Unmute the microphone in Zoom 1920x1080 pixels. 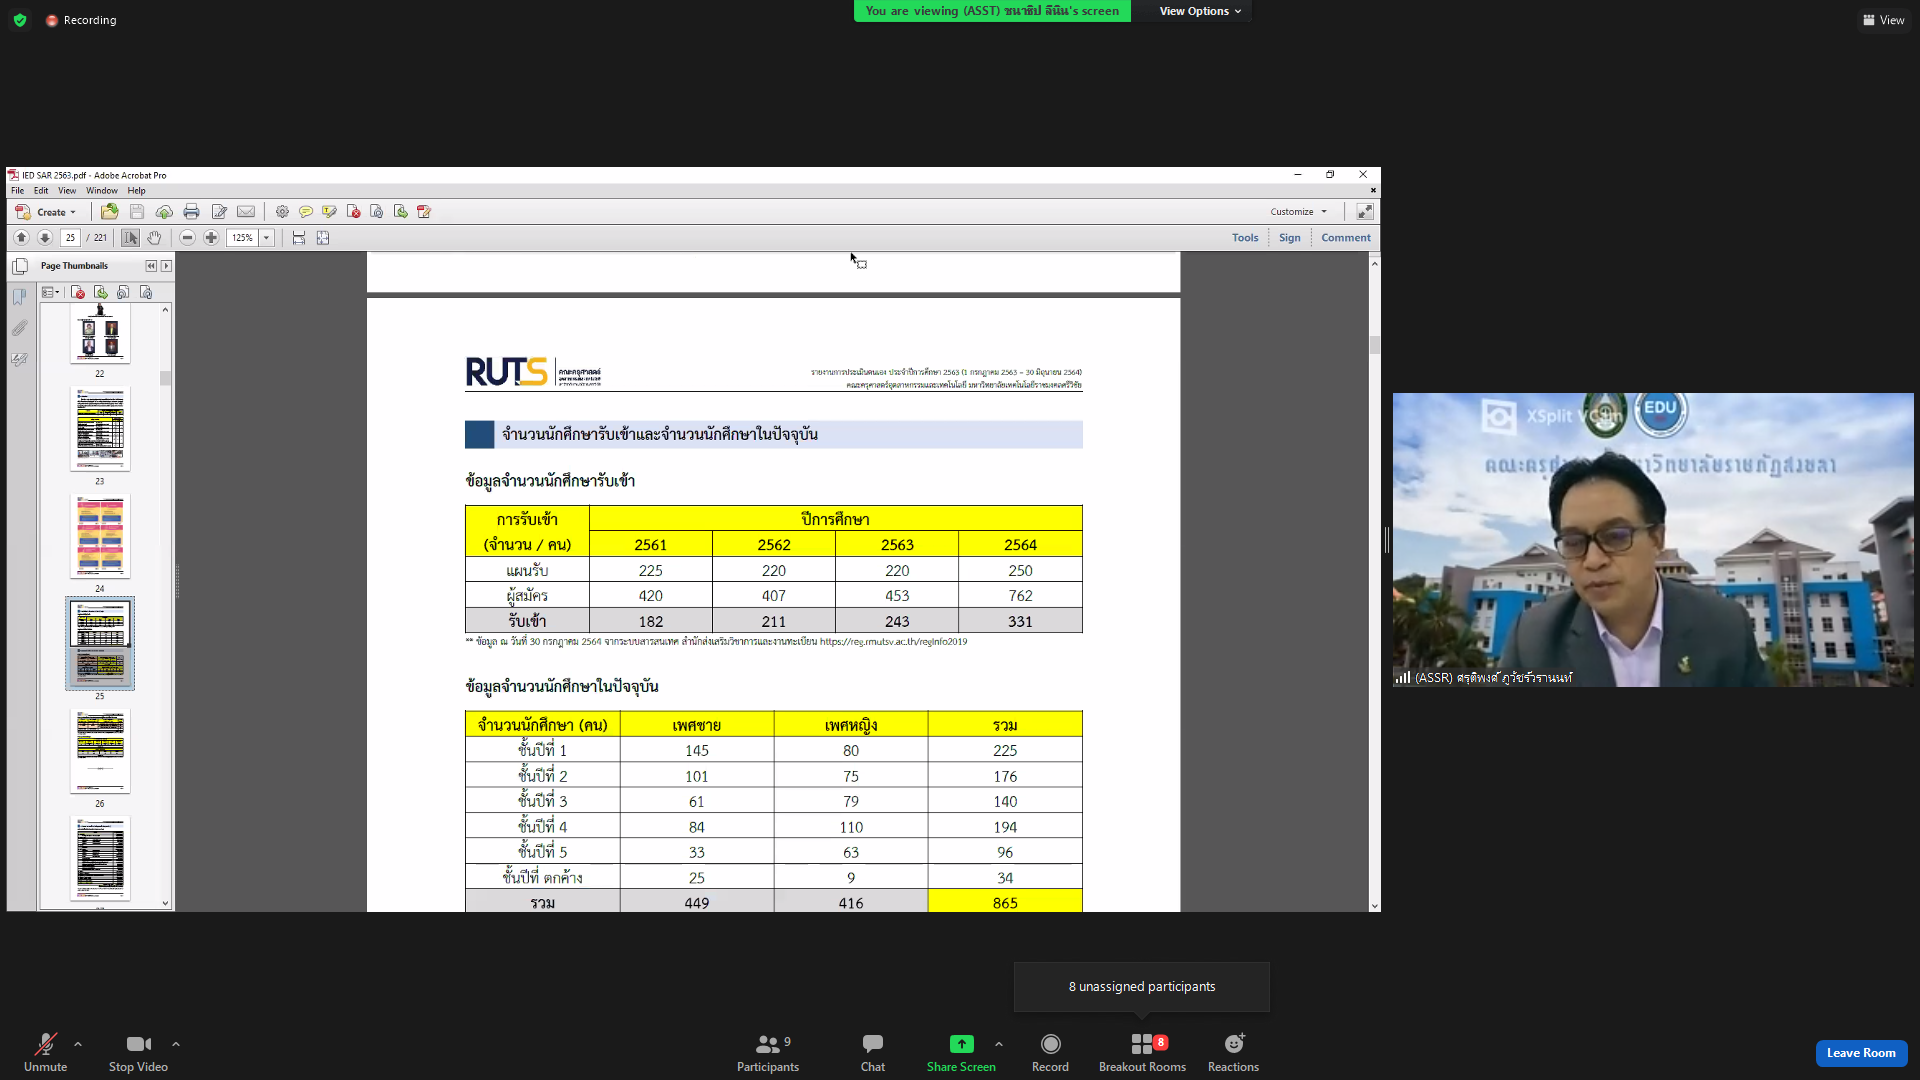pos(46,1053)
